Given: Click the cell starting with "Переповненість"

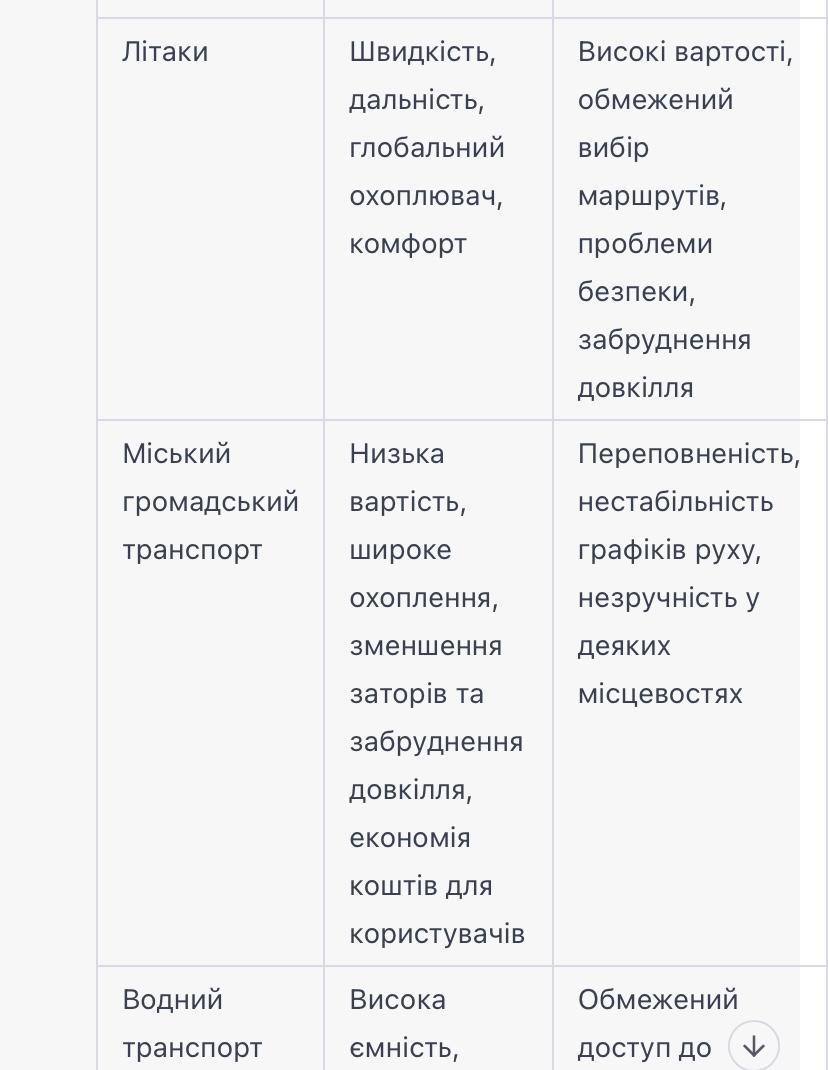Looking at the screenshot, I should coord(688,573).
